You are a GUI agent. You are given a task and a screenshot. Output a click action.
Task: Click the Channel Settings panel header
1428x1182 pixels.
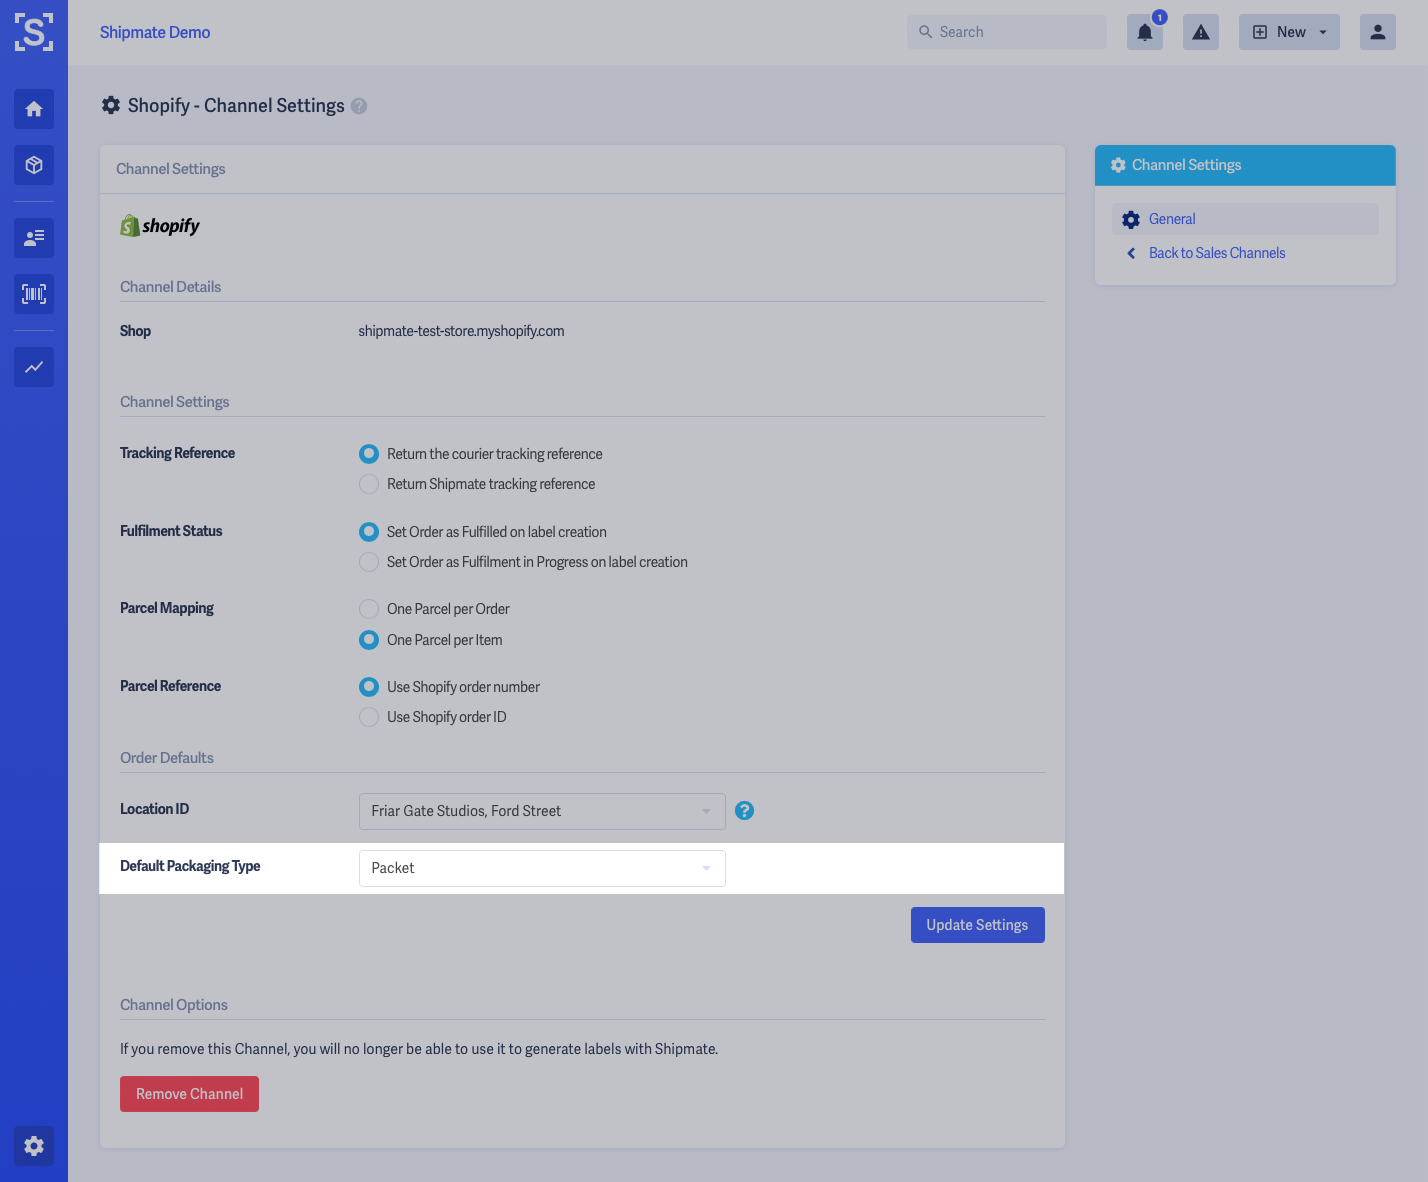[1245, 165]
